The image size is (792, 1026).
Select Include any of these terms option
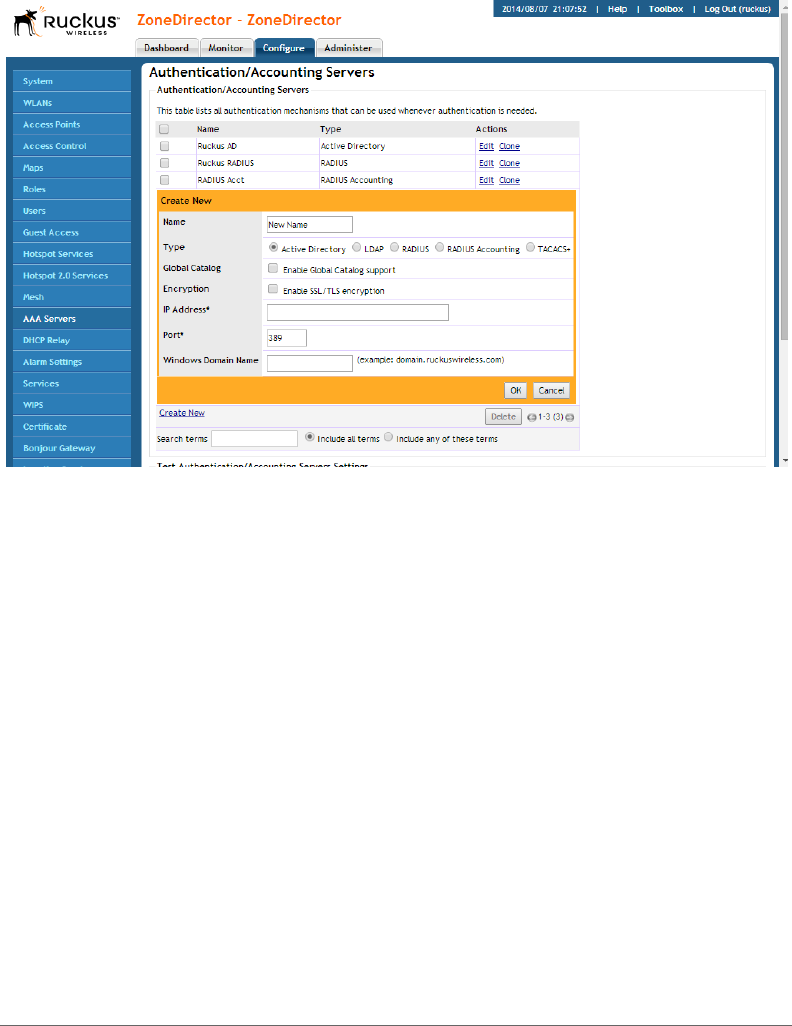click(x=389, y=437)
